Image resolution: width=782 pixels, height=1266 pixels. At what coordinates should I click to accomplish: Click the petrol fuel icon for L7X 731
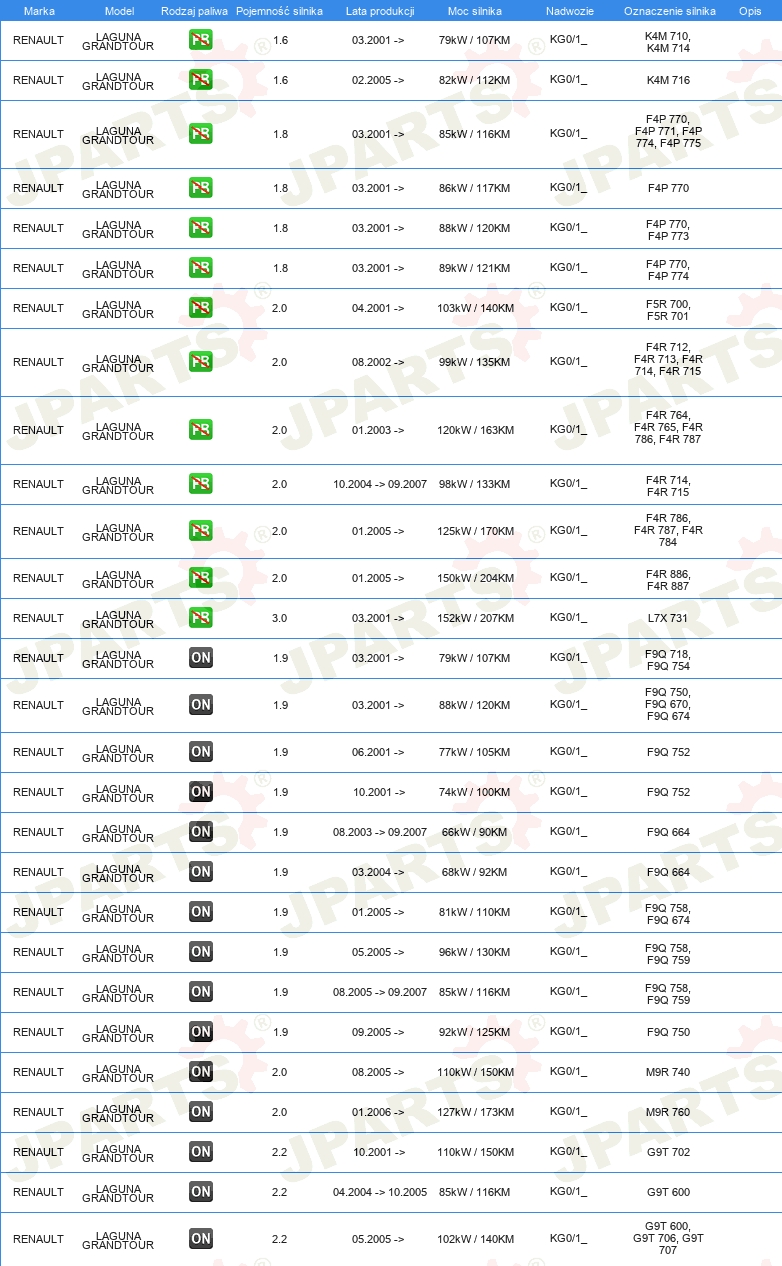(x=200, y=618)
